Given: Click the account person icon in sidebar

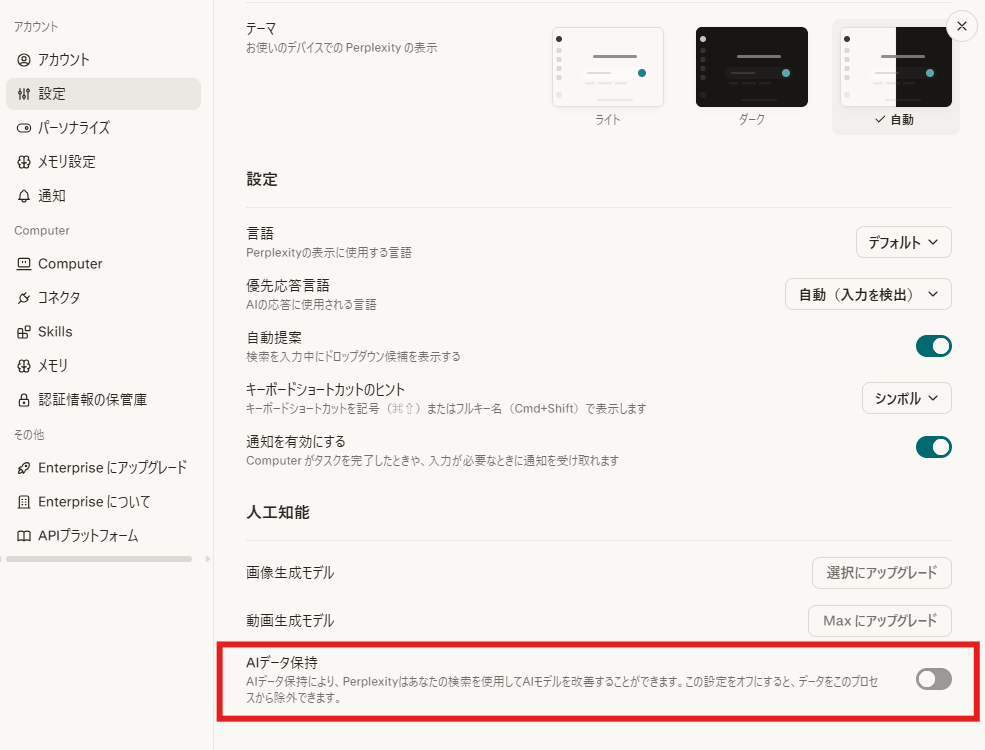Looking at the screenshot, I should tap(24, 60).
